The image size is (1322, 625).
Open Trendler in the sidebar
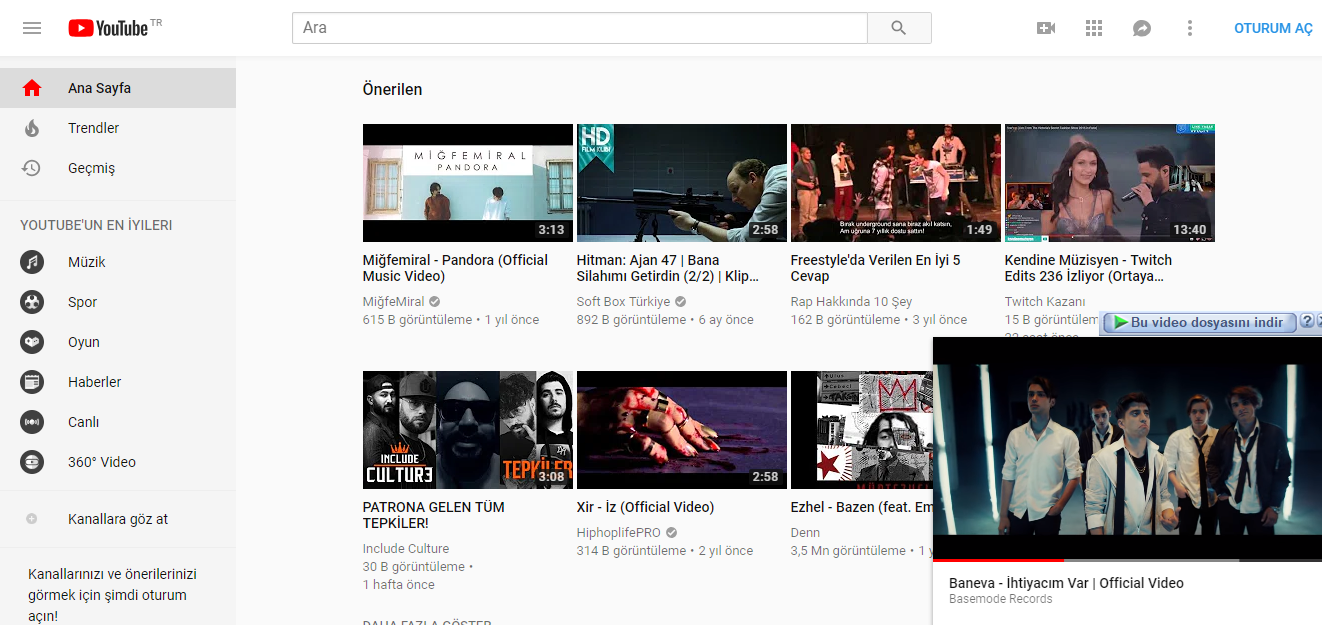(x=118, y=128)
